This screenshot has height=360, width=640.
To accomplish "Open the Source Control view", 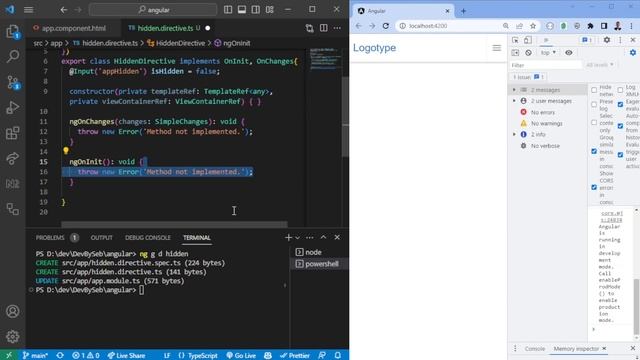I will coord(13,82).
